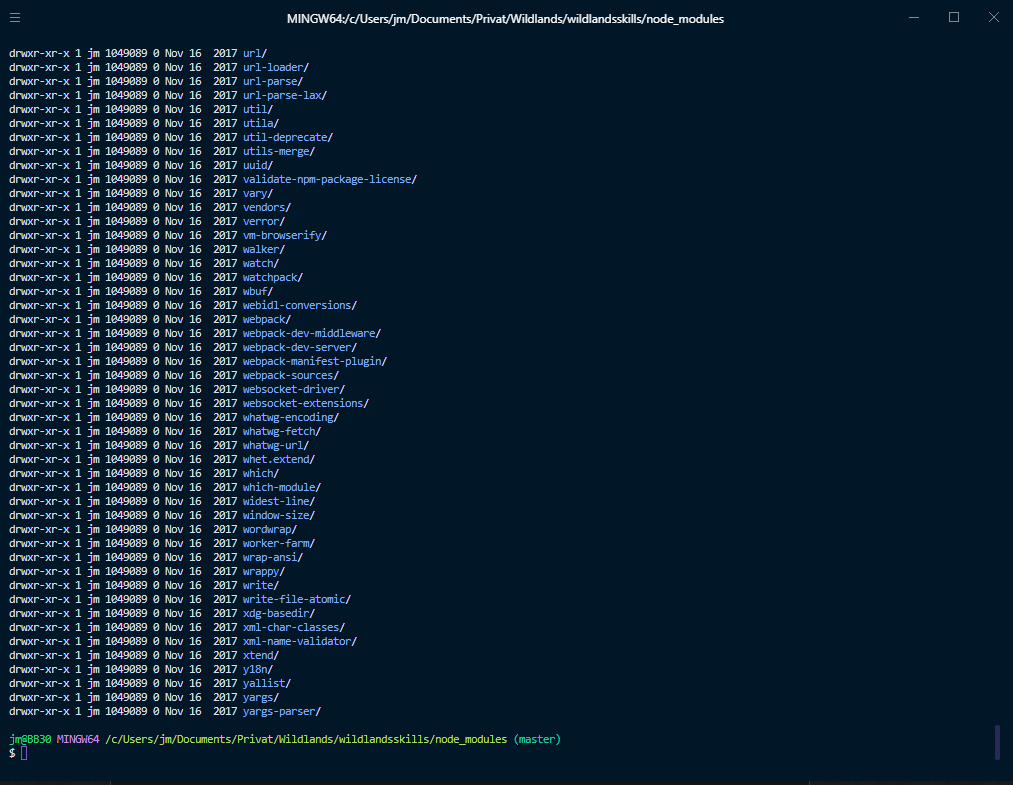This screenshot has width=1013, height=785.
Task: Click the whatwg-encoding/ directory name
Action: coord(291,417)
